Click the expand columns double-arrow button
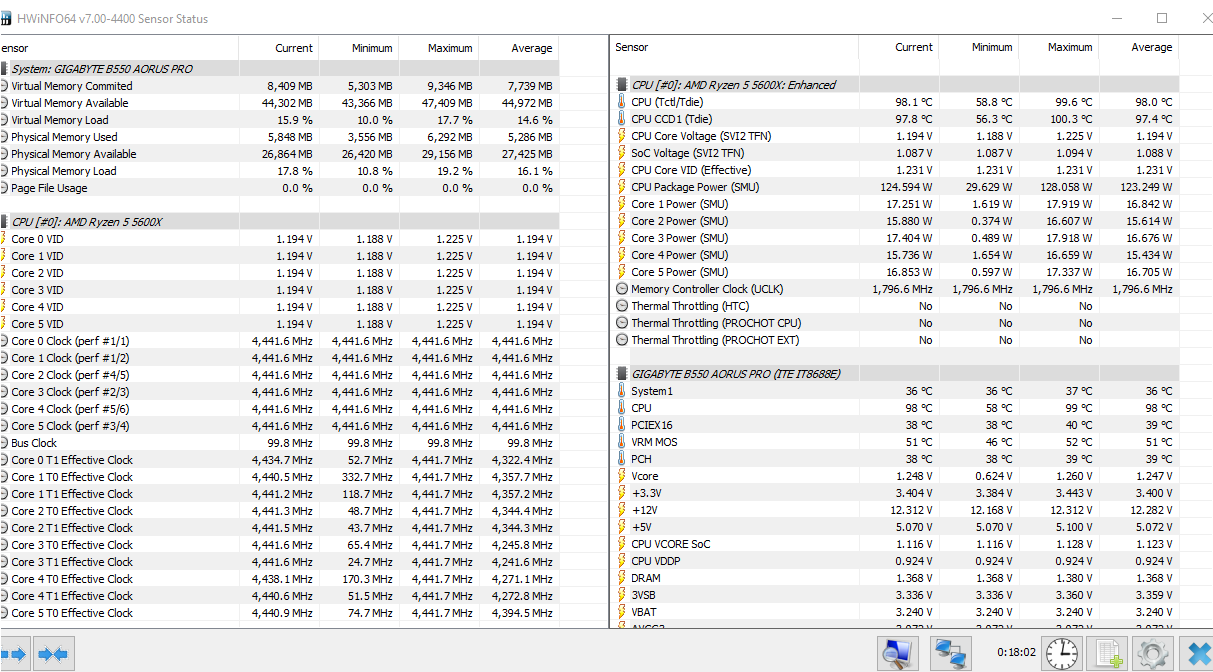 pos(13,655)
